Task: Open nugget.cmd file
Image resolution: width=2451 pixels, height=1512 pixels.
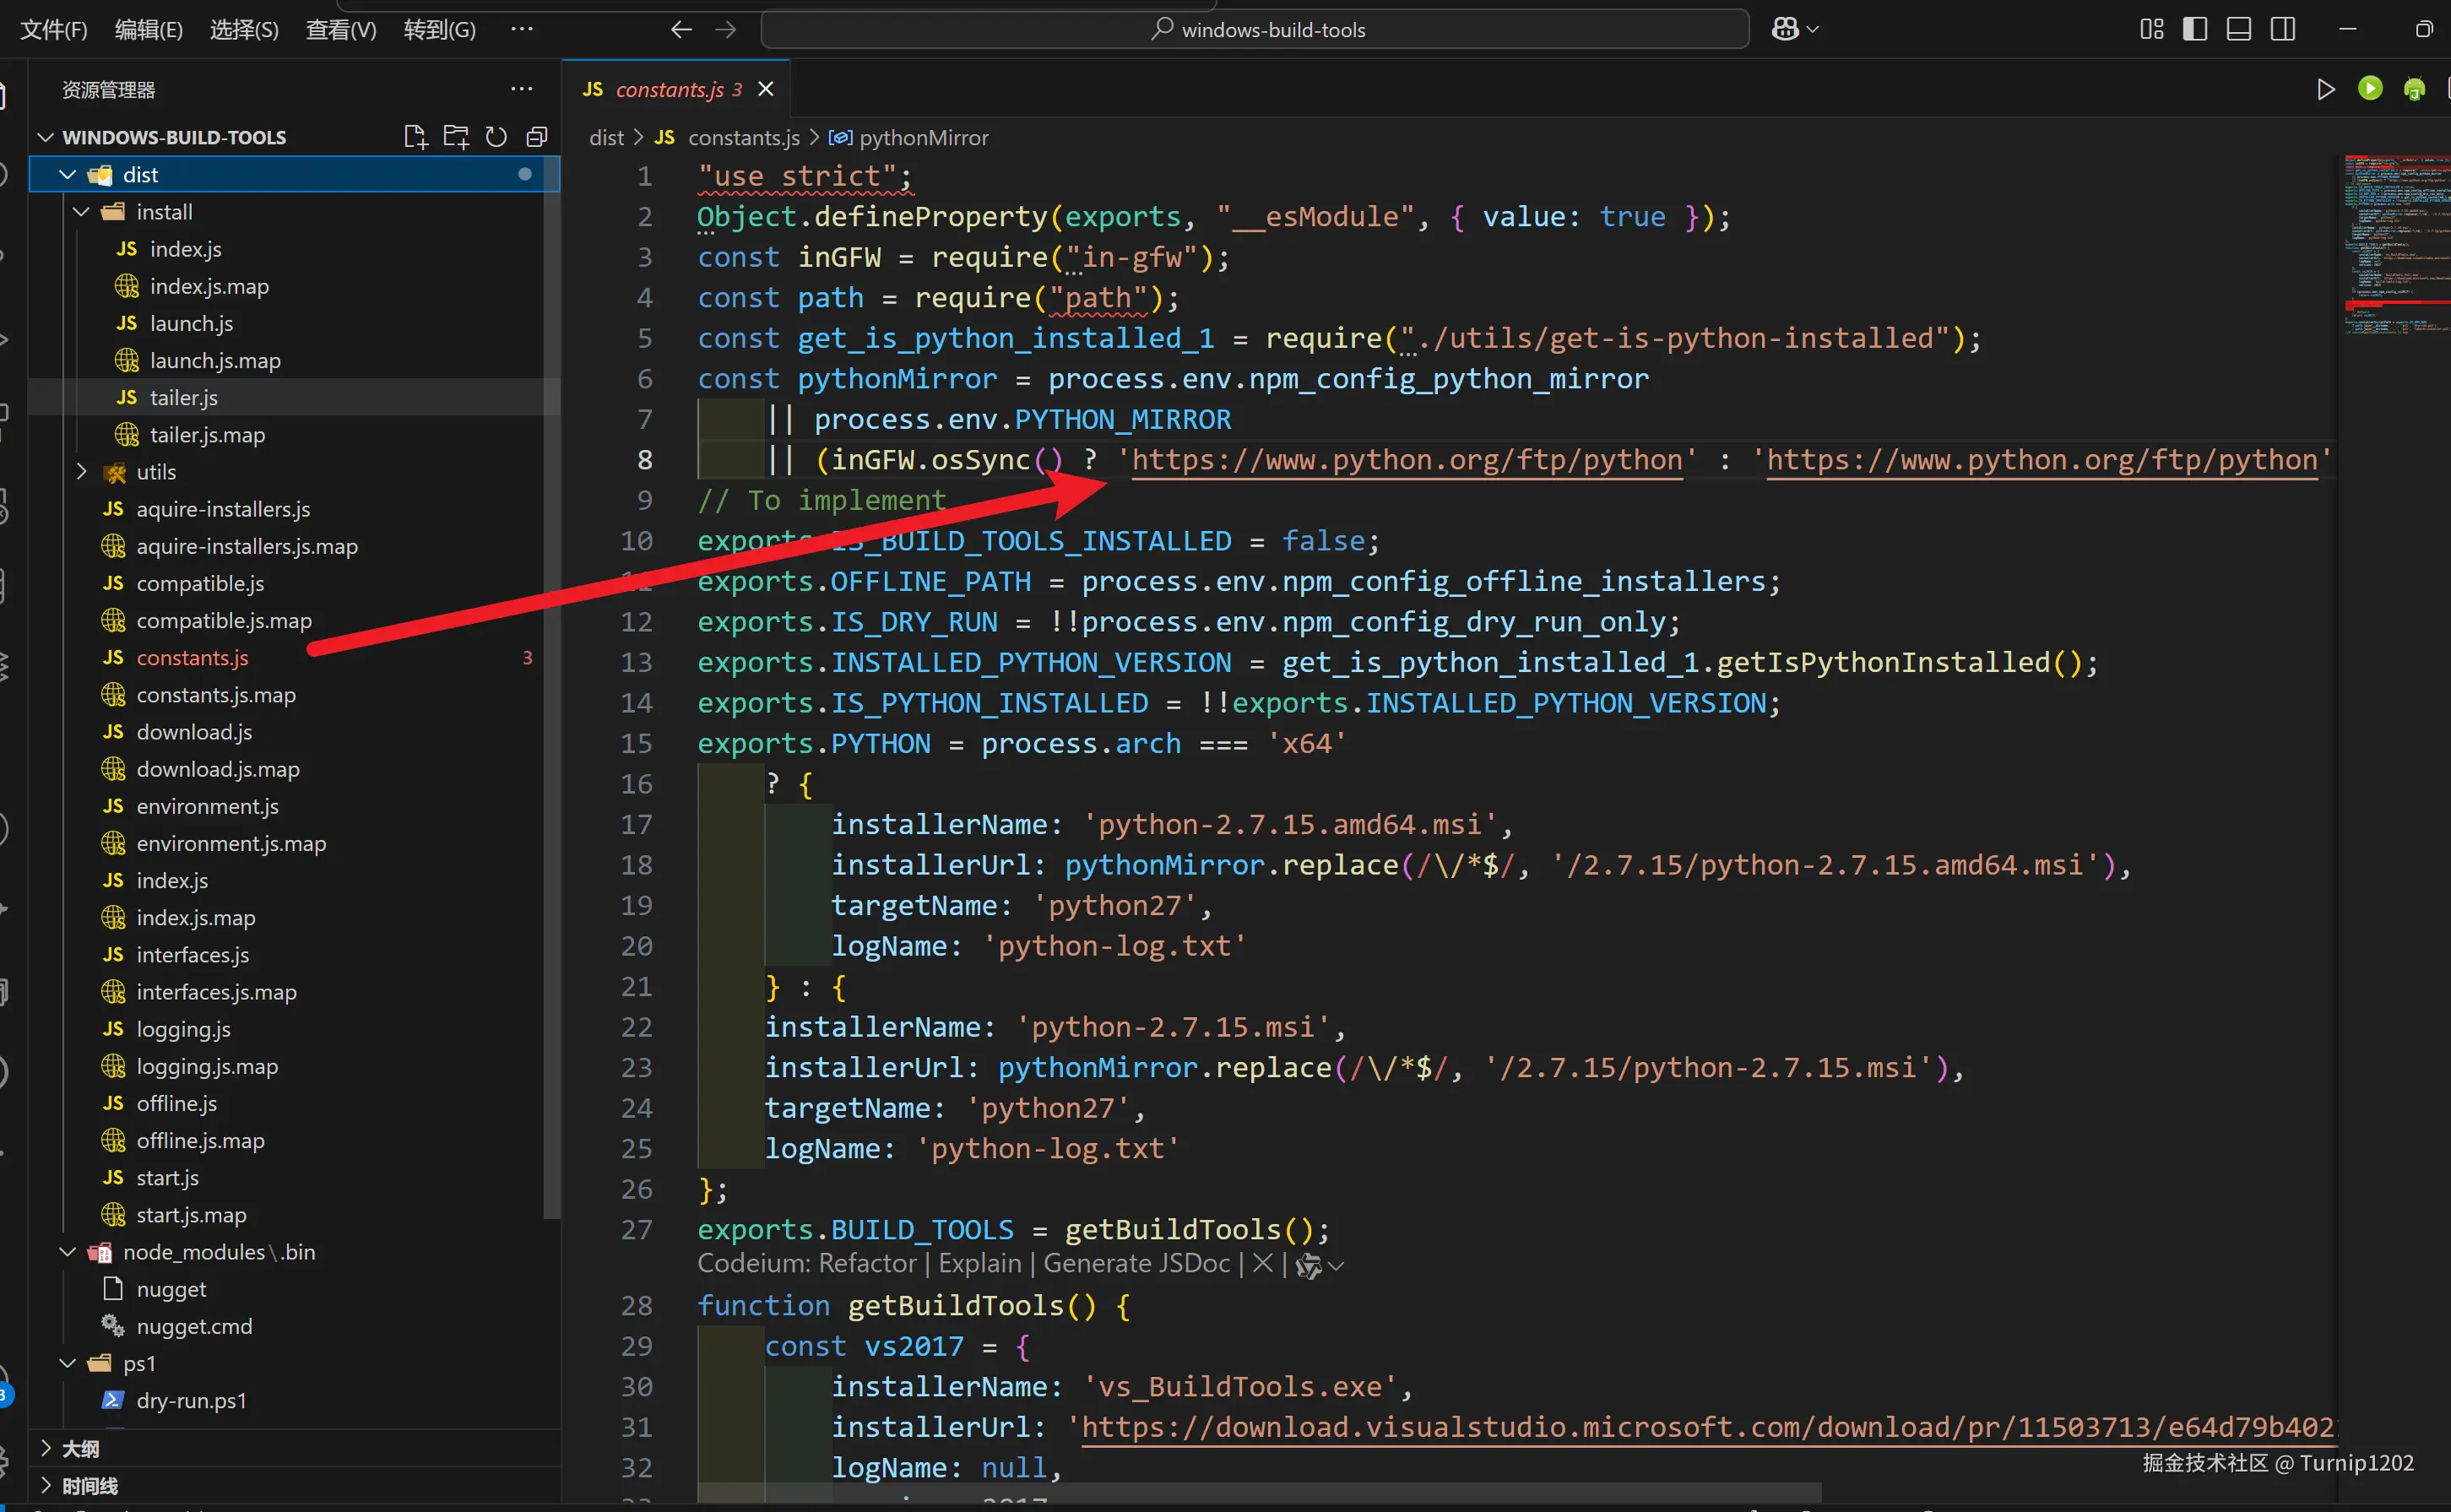Action: click(x=194, y=1326)
